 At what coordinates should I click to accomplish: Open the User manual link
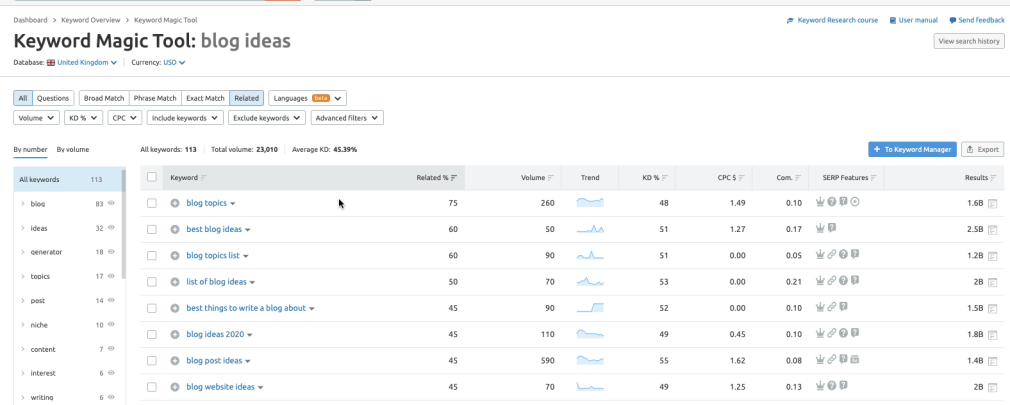click(913, 21)
